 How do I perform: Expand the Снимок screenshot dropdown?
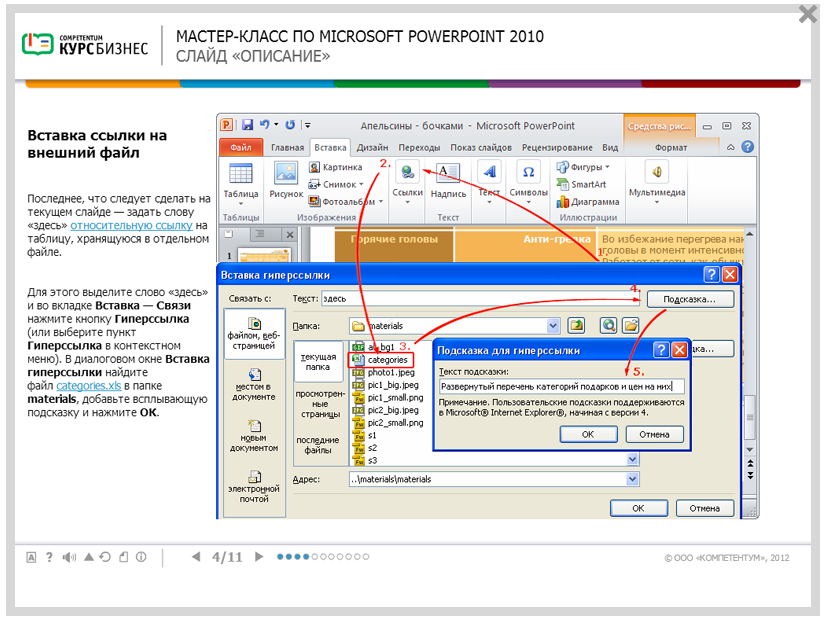pos(361,184)
